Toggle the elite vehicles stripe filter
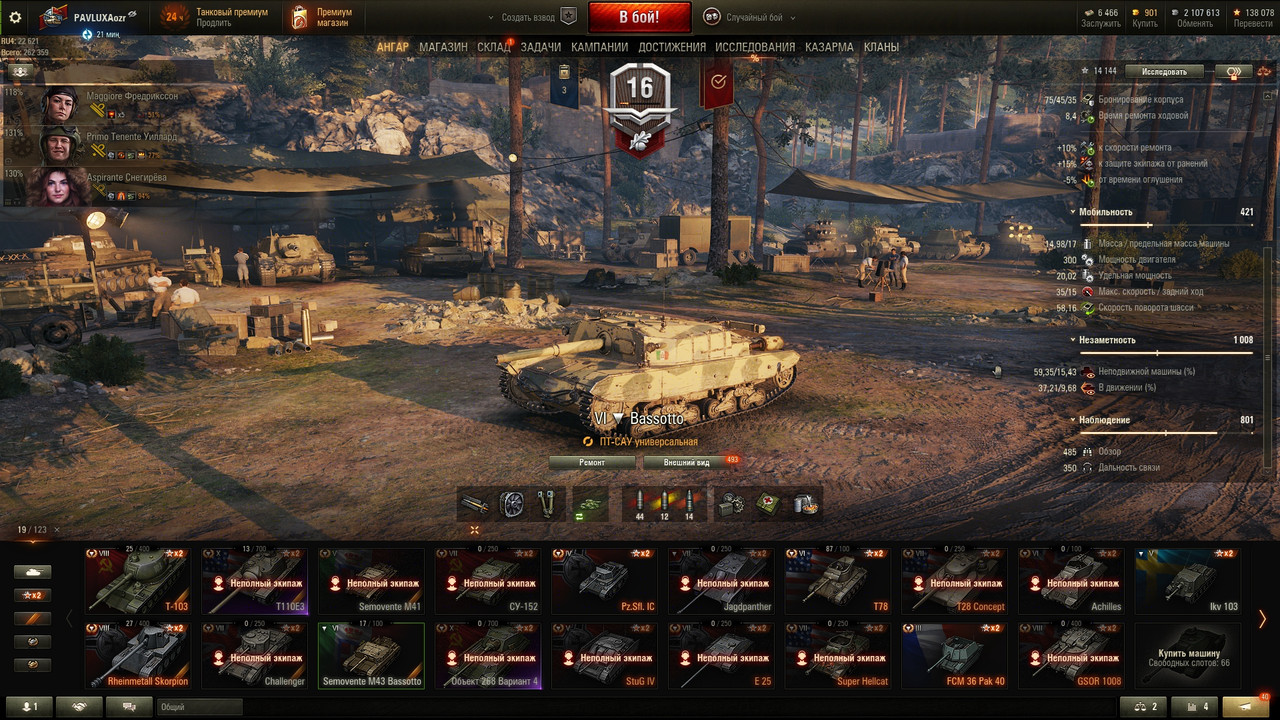 [x=32, y=618]
